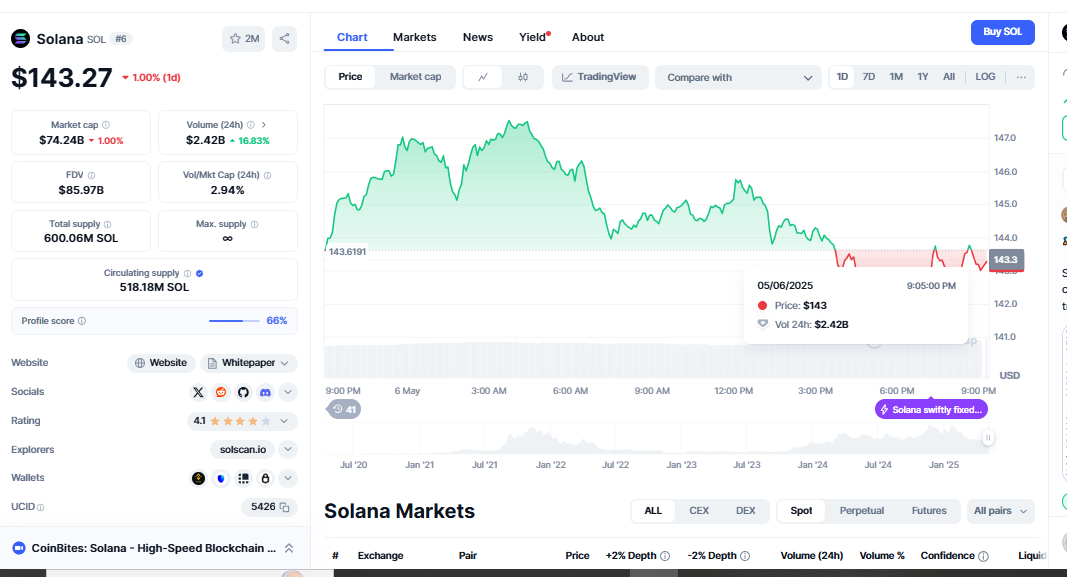
Task: Expand more Wallets options
Action: tap(288, 478)
